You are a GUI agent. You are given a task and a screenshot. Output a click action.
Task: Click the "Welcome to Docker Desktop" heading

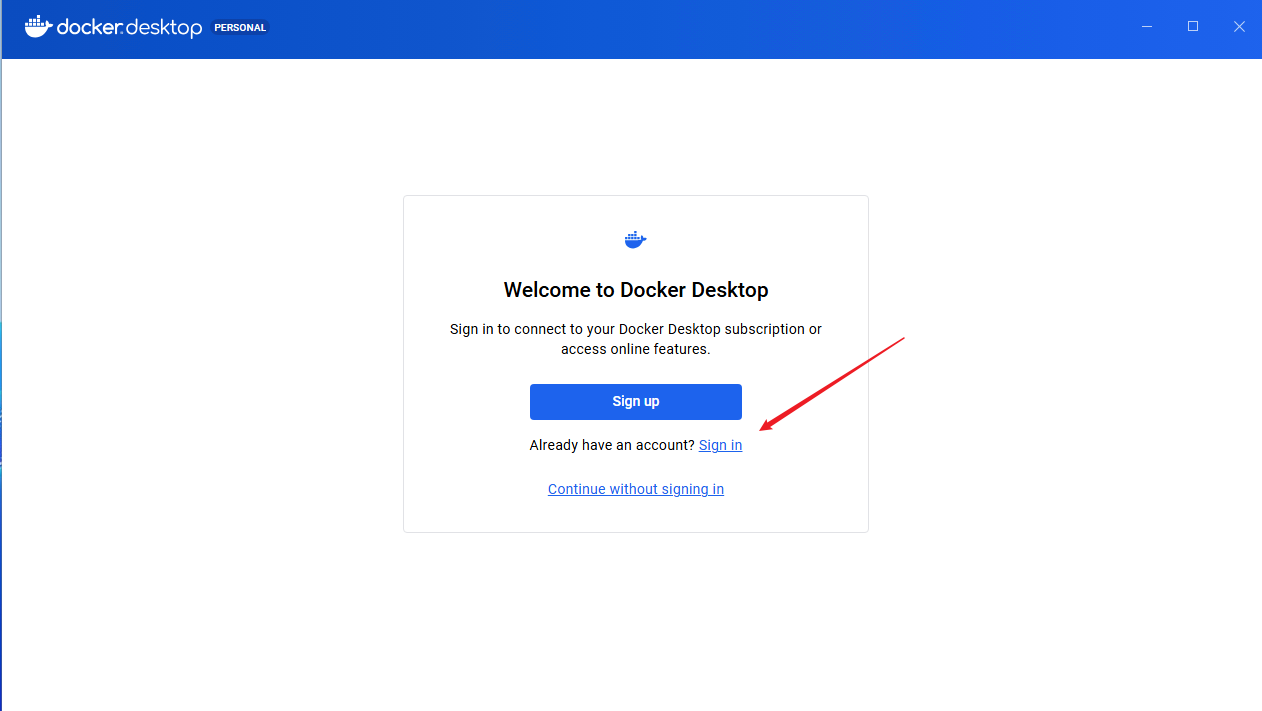tap(636, 290)
